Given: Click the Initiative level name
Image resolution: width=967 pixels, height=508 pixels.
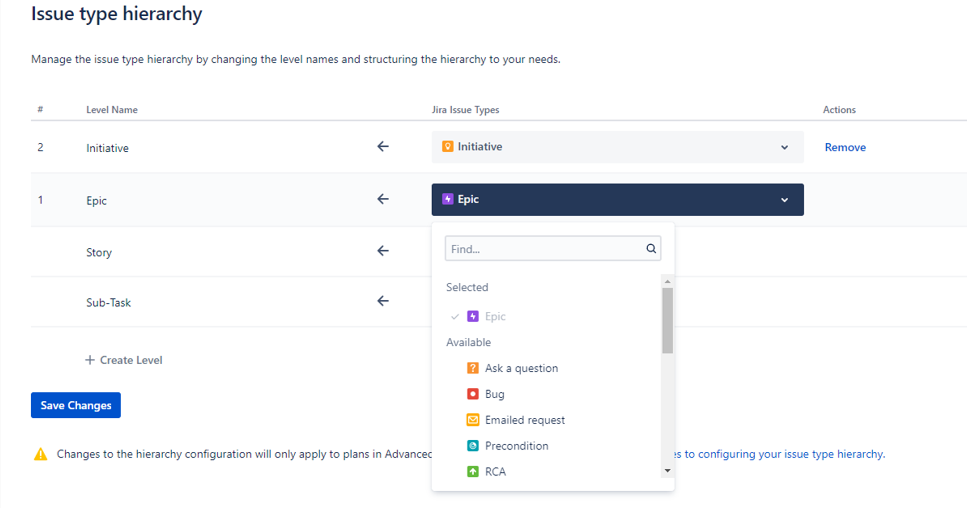Looking at the screenshot, I should click(107, 148).
